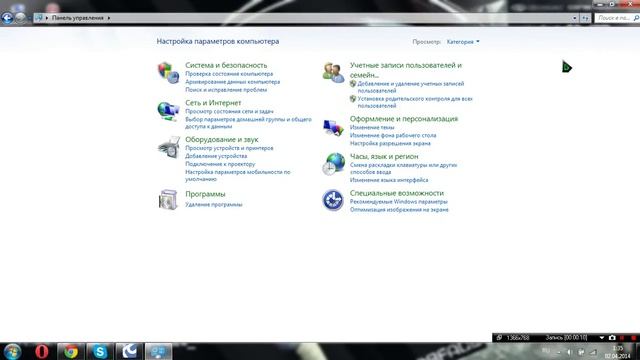Screen dimensions: 640x360
Task: Open Учетные записи пользователей heading
Action: 406,70
